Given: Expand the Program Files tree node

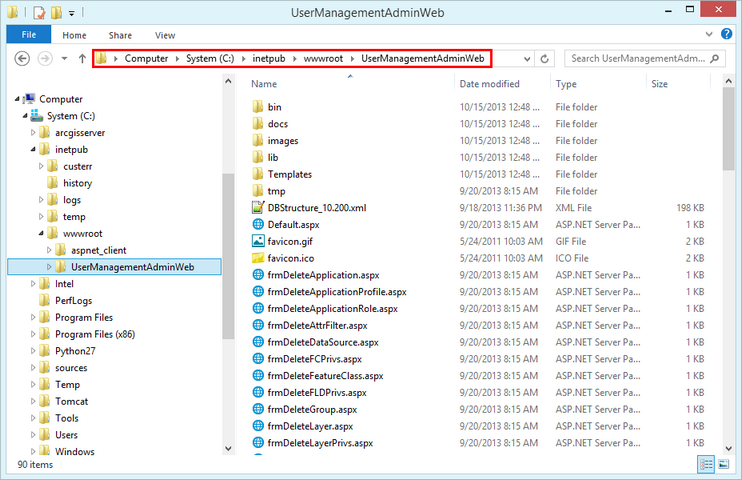Looking at the screenshot, I should tap(33, 317).
